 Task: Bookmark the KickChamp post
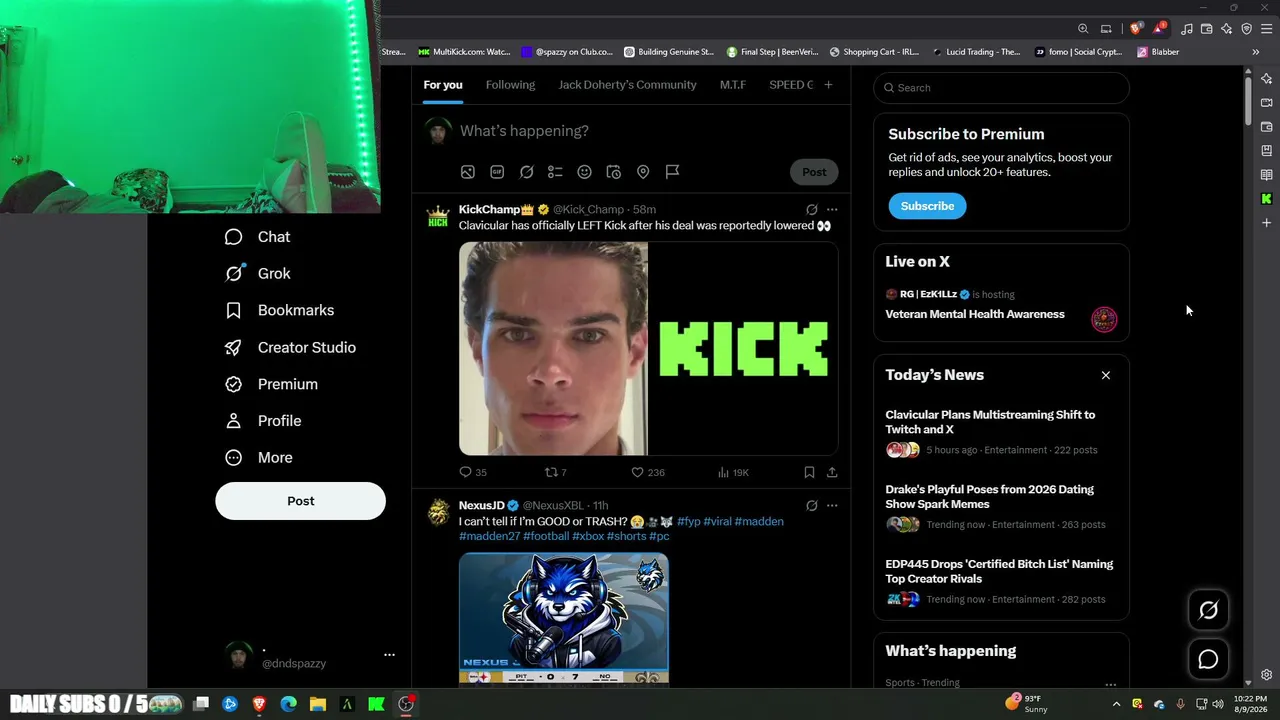point(809,472)
